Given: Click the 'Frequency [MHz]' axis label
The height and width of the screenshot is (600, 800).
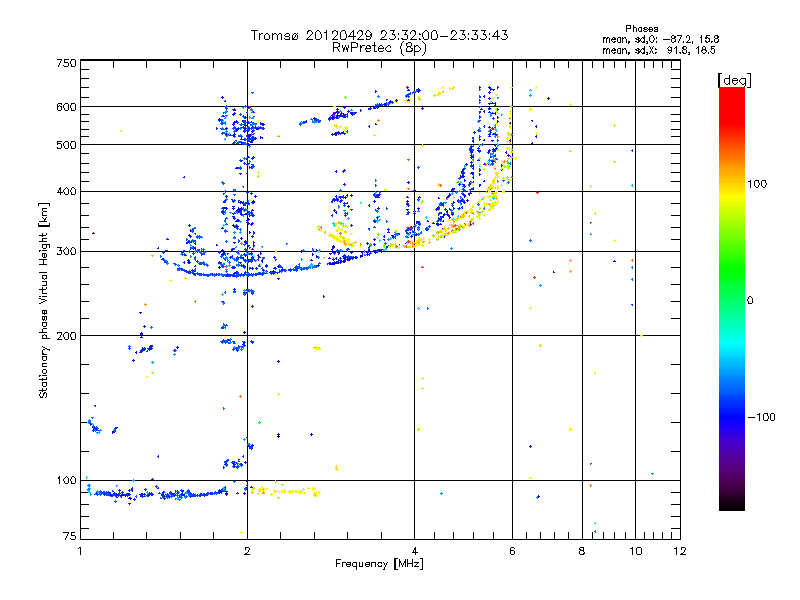Looking at the screenshot, I should click(x=379, y=564).
